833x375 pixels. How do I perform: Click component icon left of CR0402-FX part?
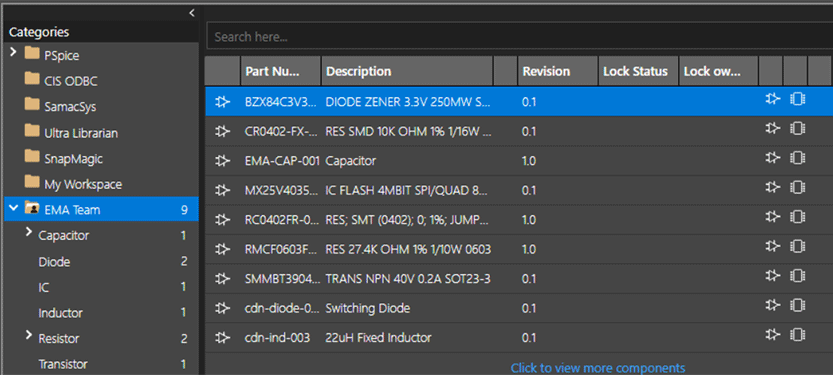click(x=223, y=131)
